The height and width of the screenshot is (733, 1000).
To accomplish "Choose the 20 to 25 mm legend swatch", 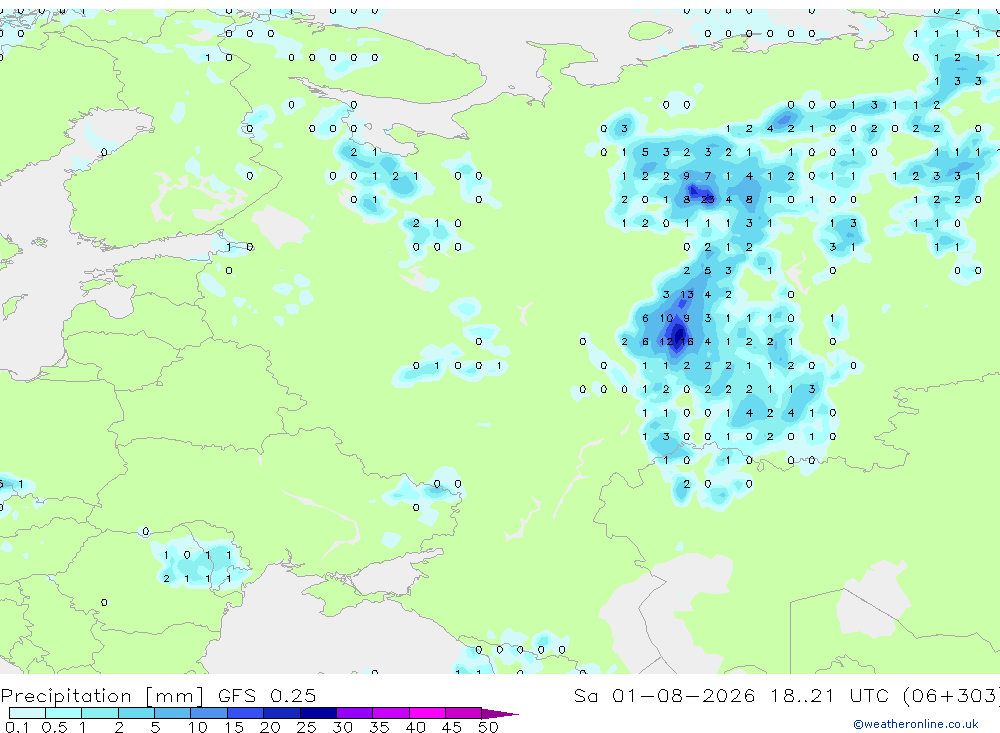I will (281, 713).
